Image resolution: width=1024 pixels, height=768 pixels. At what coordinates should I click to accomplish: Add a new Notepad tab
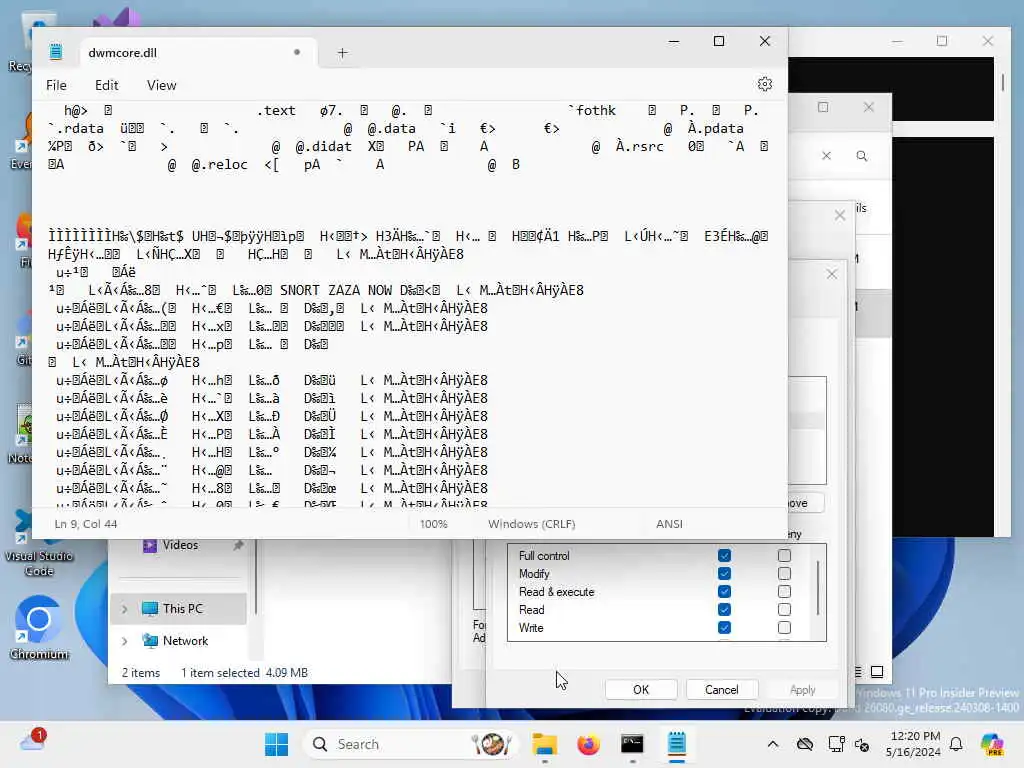click(342, 53)
